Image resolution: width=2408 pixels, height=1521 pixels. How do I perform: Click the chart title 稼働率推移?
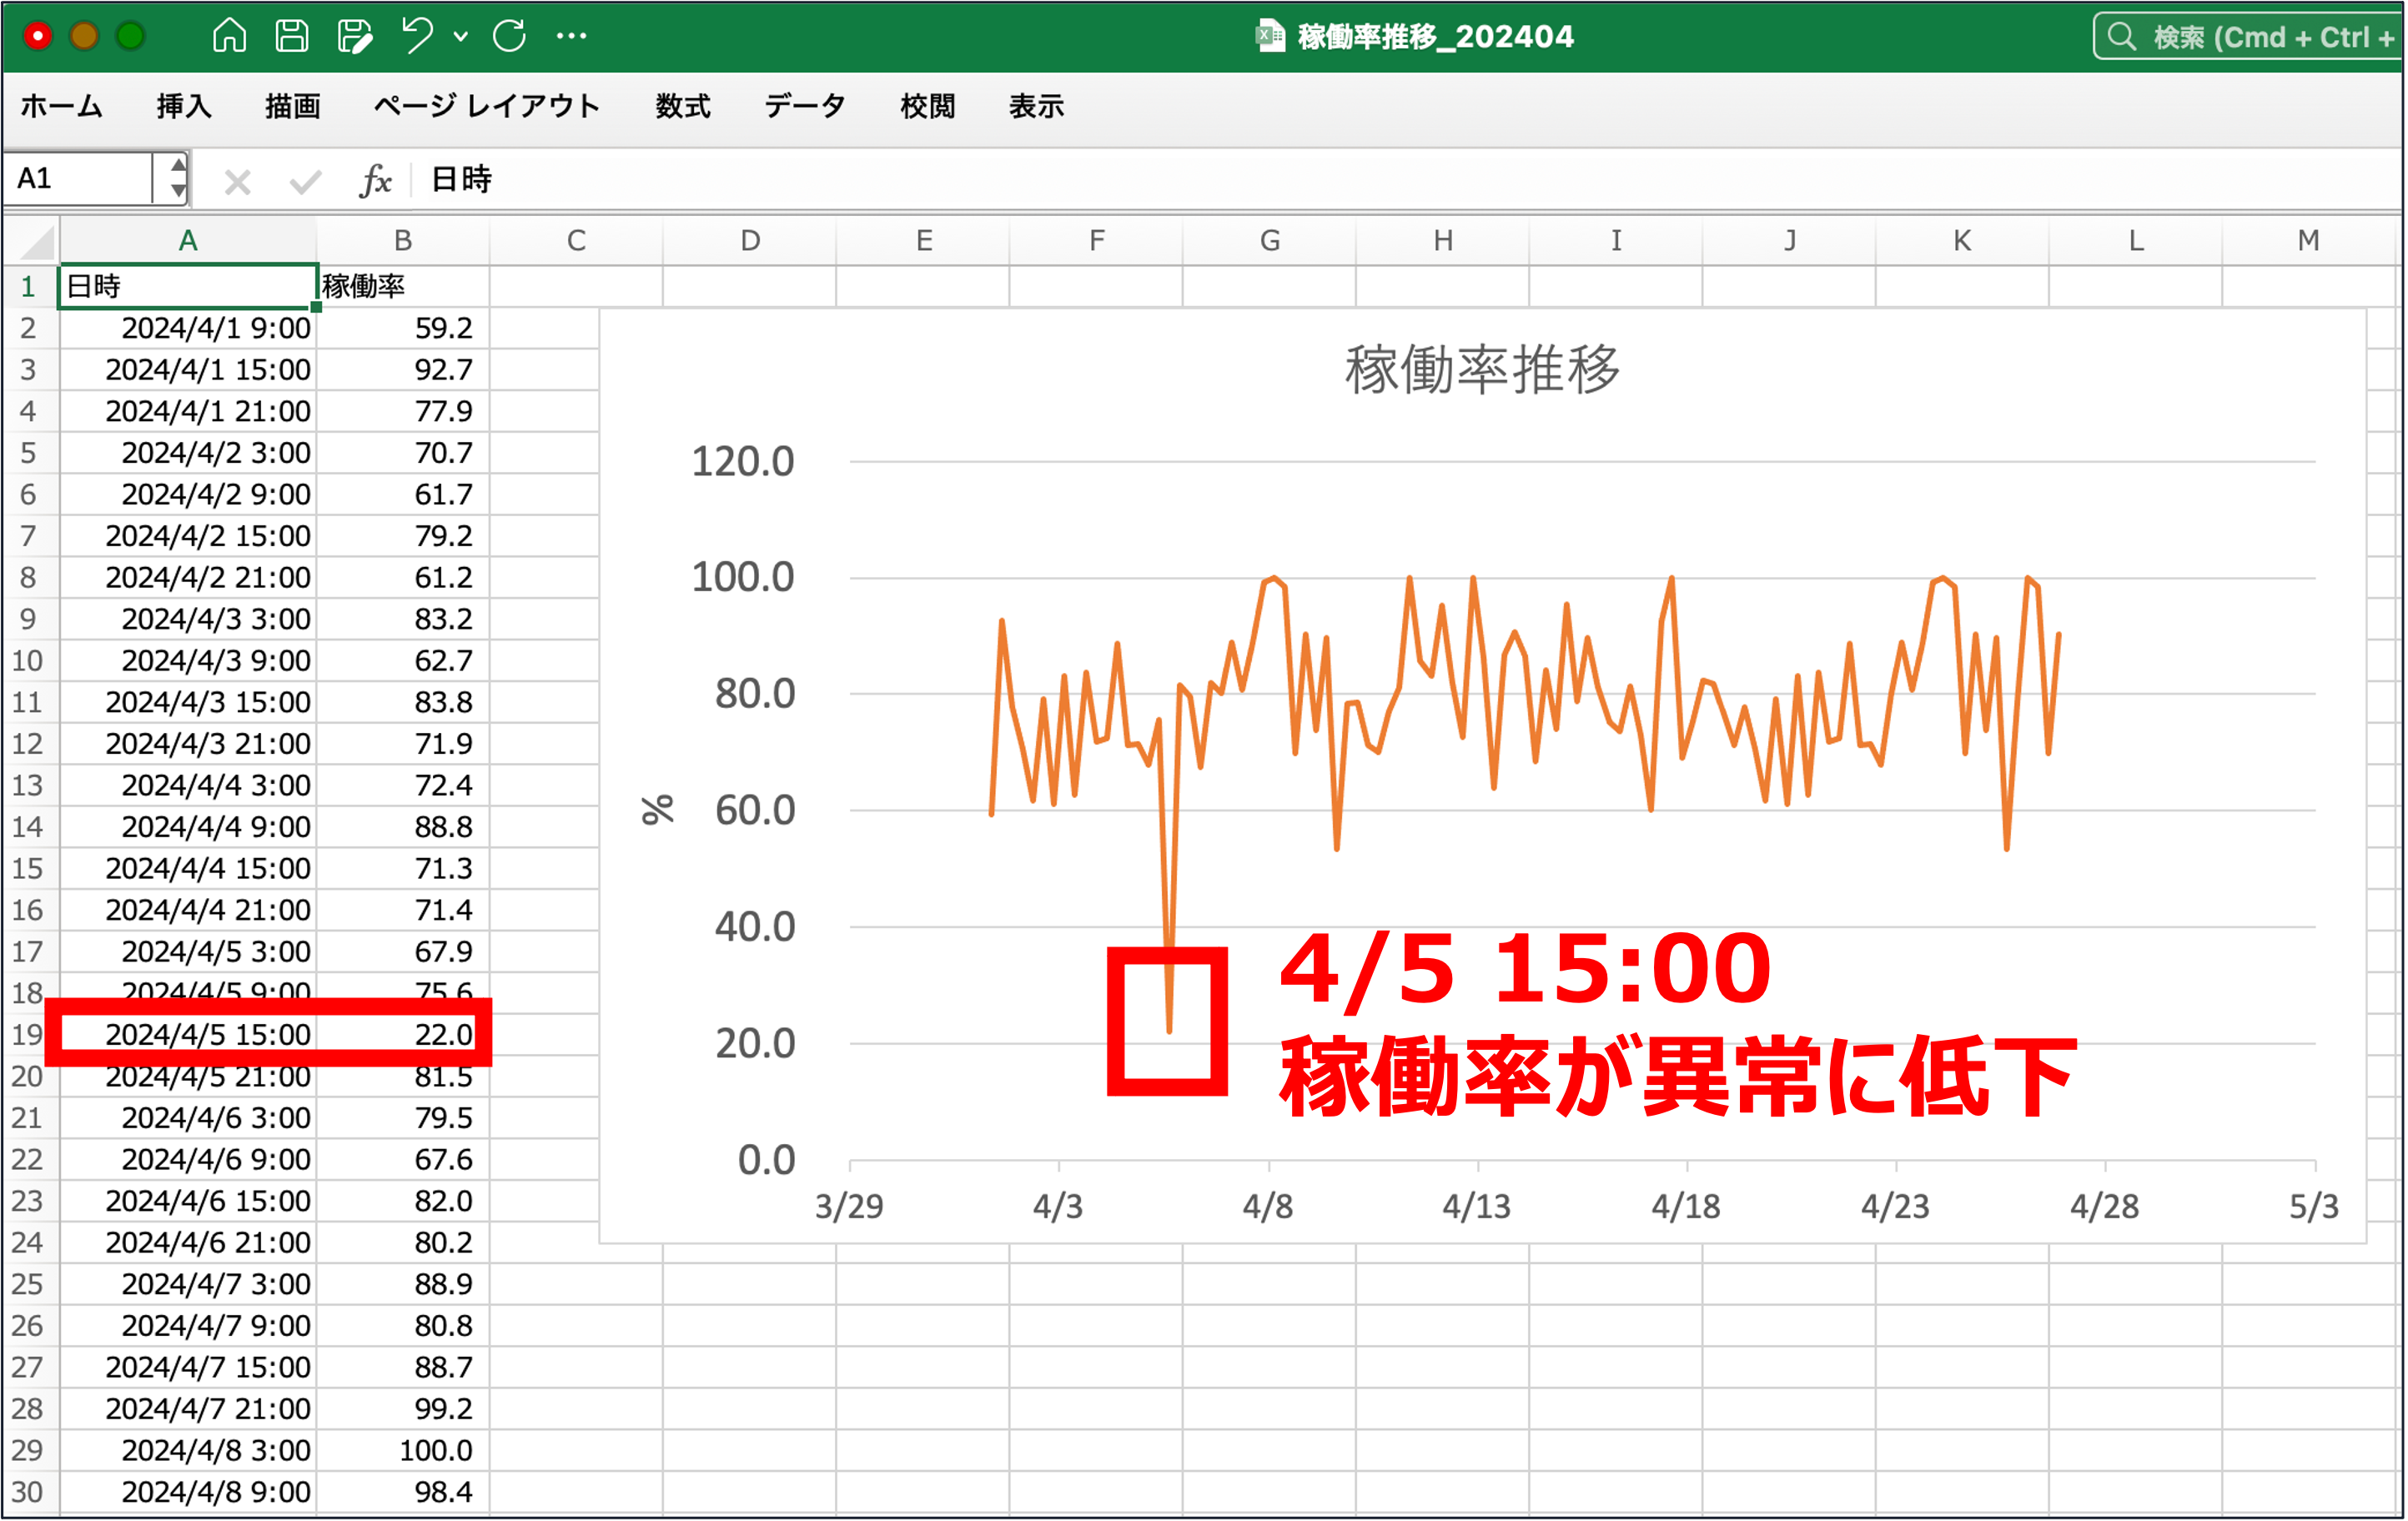coord(1481,369)
